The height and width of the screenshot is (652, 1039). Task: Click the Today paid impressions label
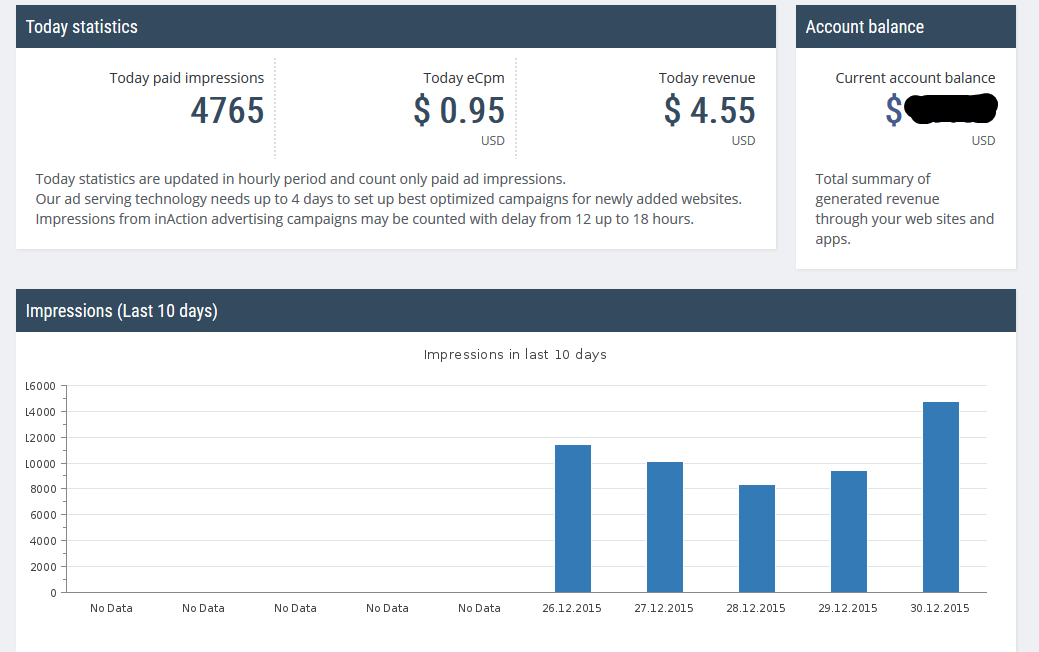pos(187,78)
